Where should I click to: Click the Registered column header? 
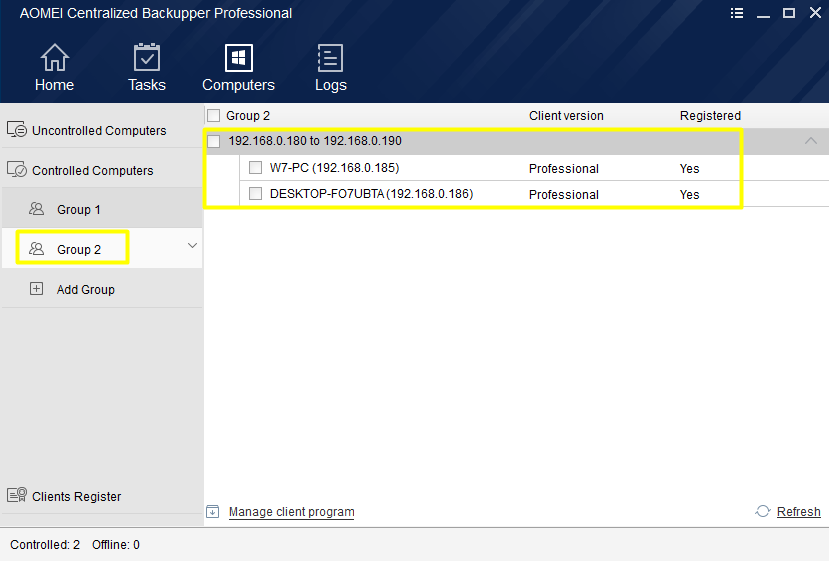click(x=710, y=116)
